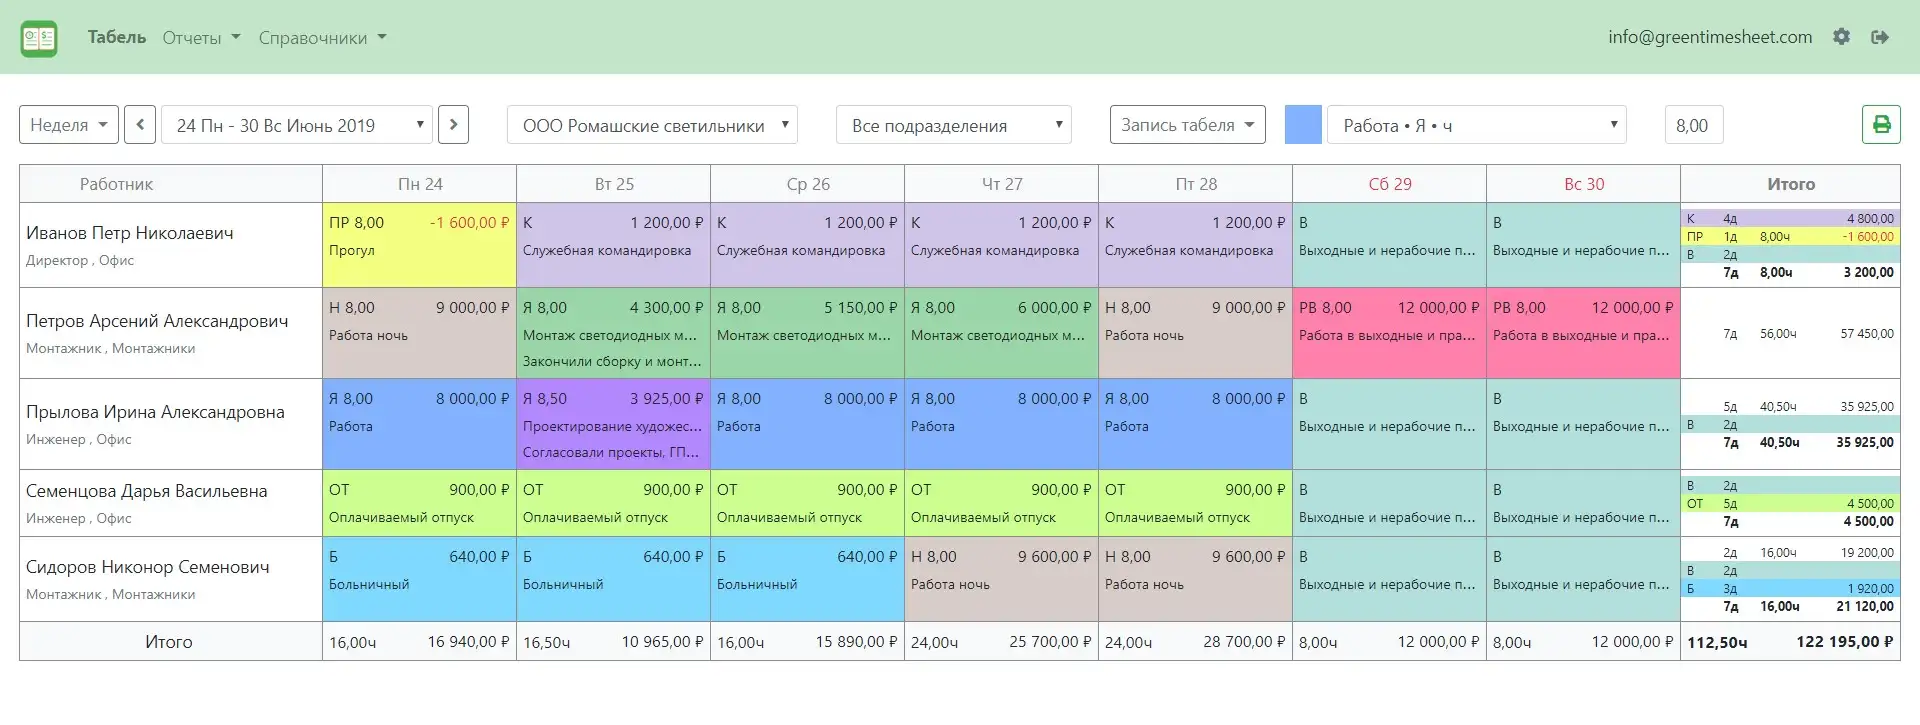Open the Запись табеля dropdown button

(x=1187, y=125)
